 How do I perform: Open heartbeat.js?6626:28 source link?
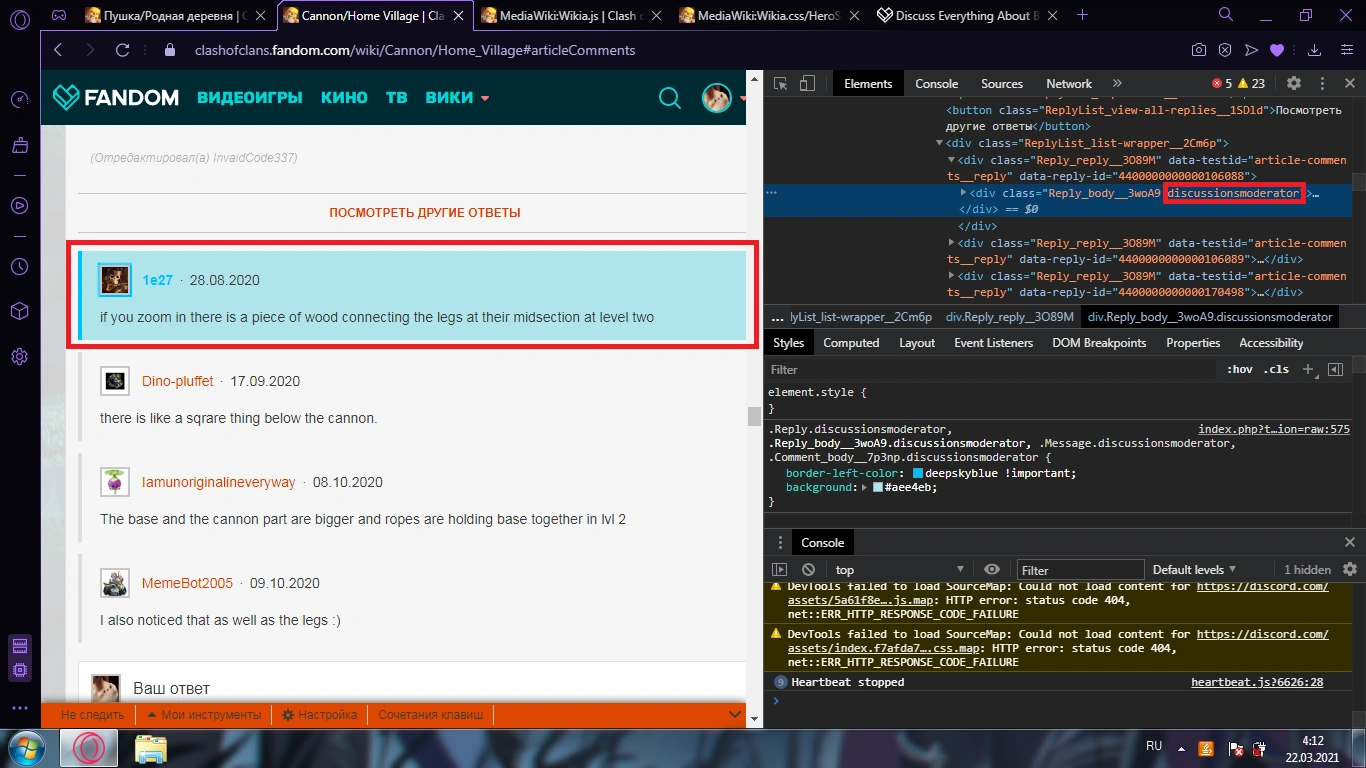[x=1257, y=682]
